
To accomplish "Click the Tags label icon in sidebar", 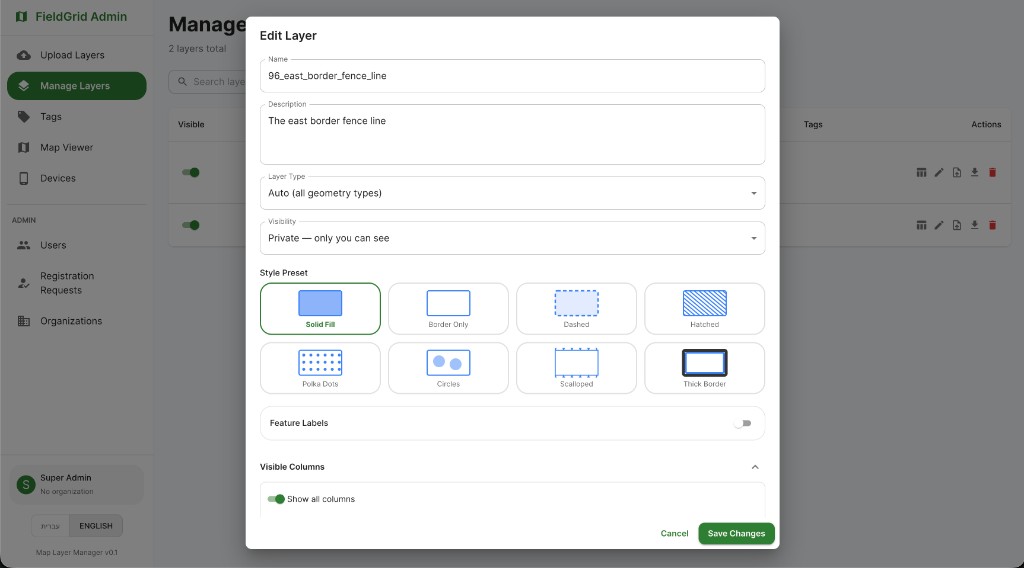I will [24, 116].
